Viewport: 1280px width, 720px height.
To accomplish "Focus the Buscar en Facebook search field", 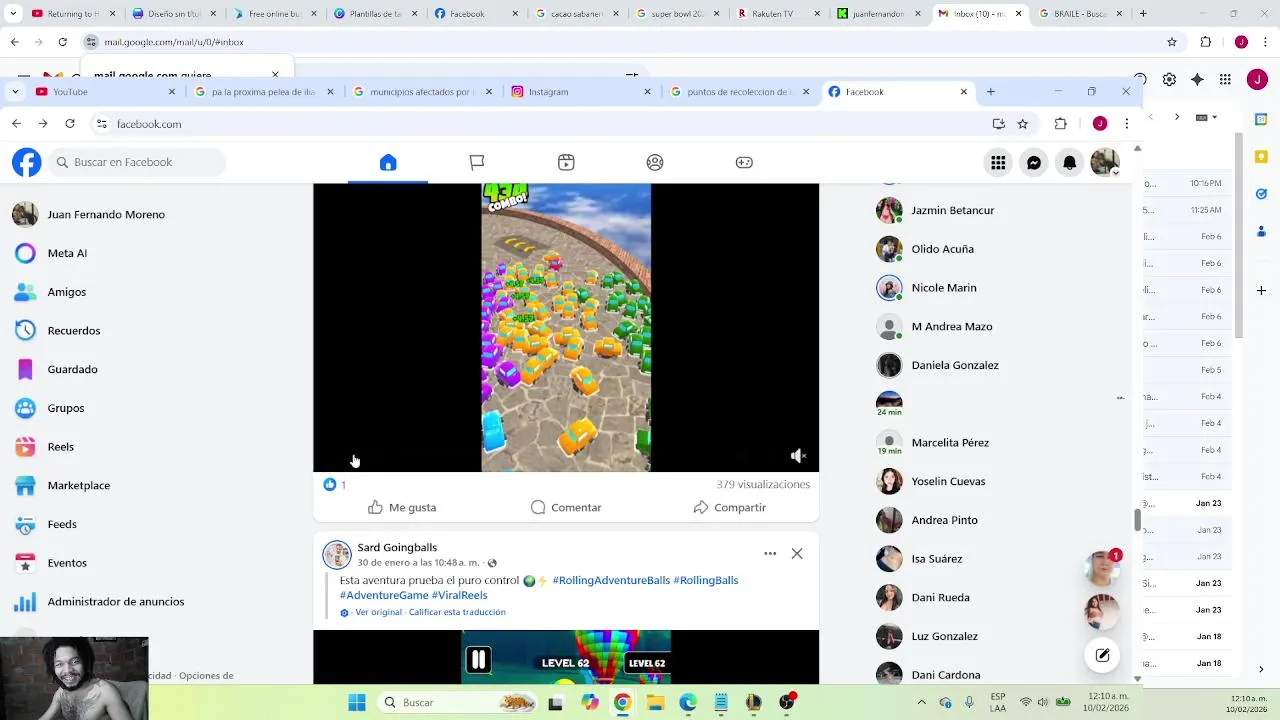I will click(x=137, y=162).
